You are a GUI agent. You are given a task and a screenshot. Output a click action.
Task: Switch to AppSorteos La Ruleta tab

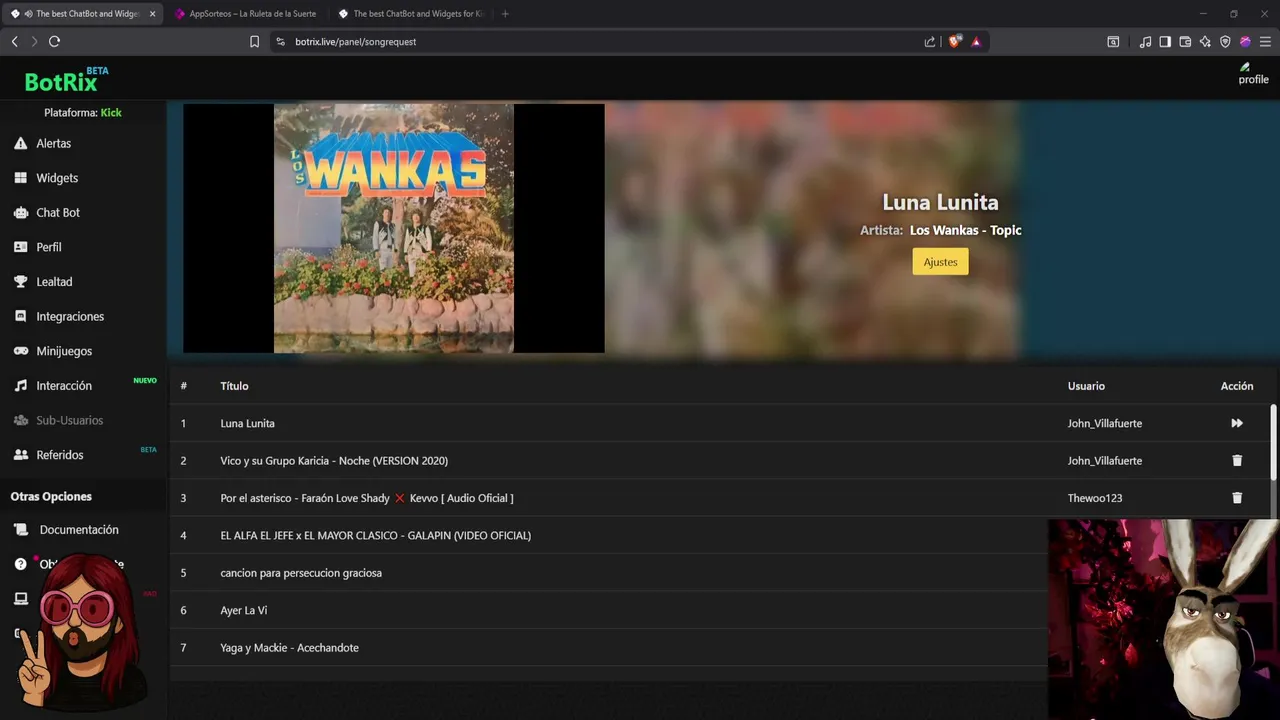tap(245, 14)
